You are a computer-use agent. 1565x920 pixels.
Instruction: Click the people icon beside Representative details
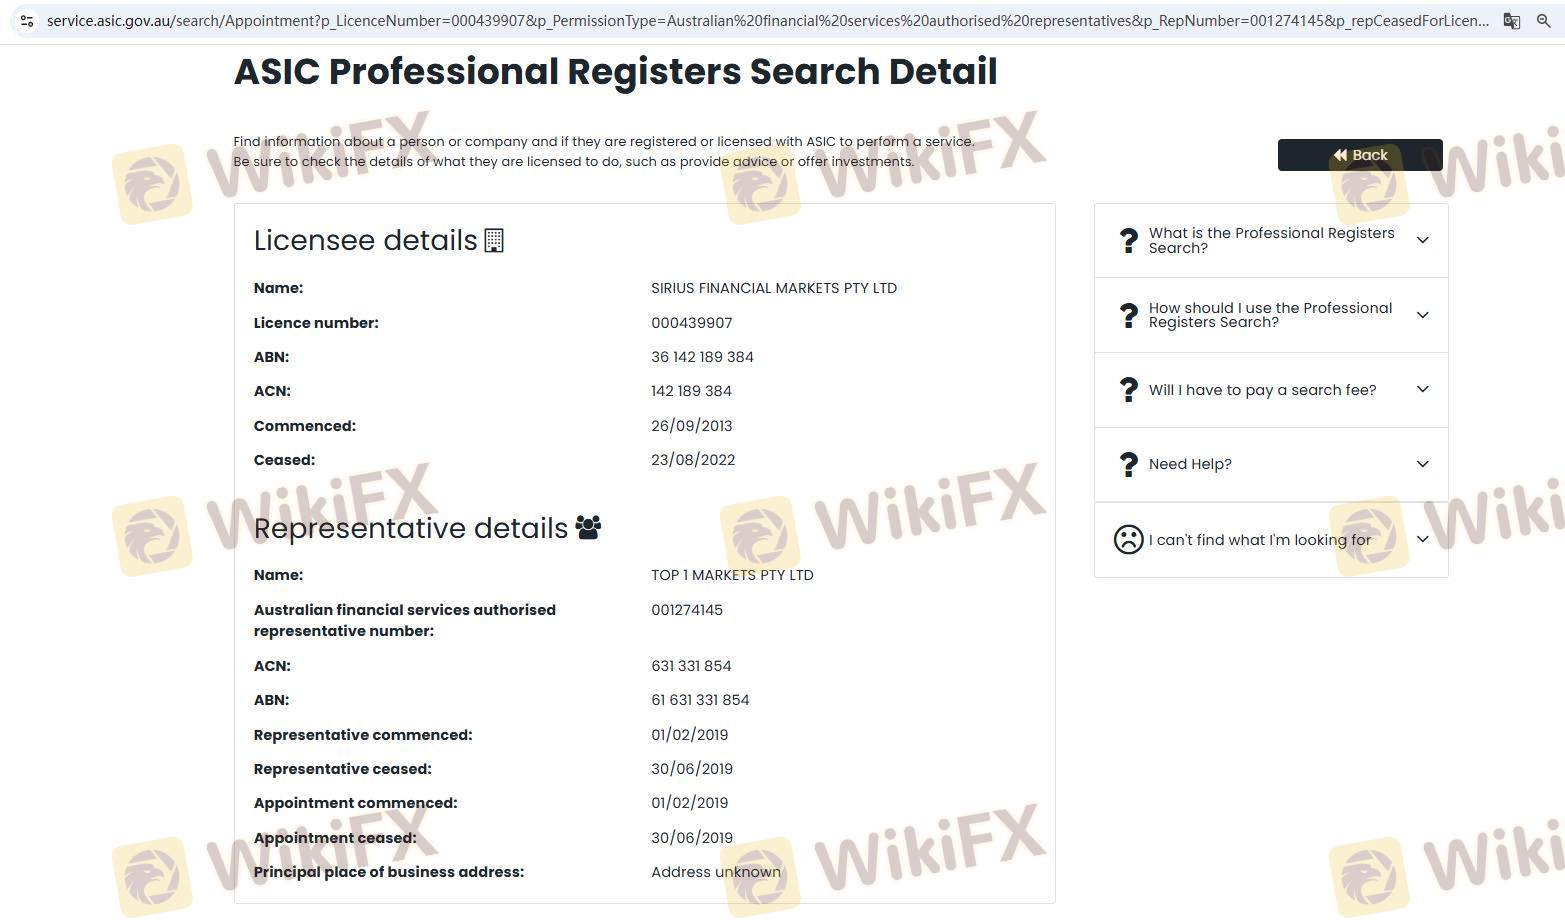588,528
